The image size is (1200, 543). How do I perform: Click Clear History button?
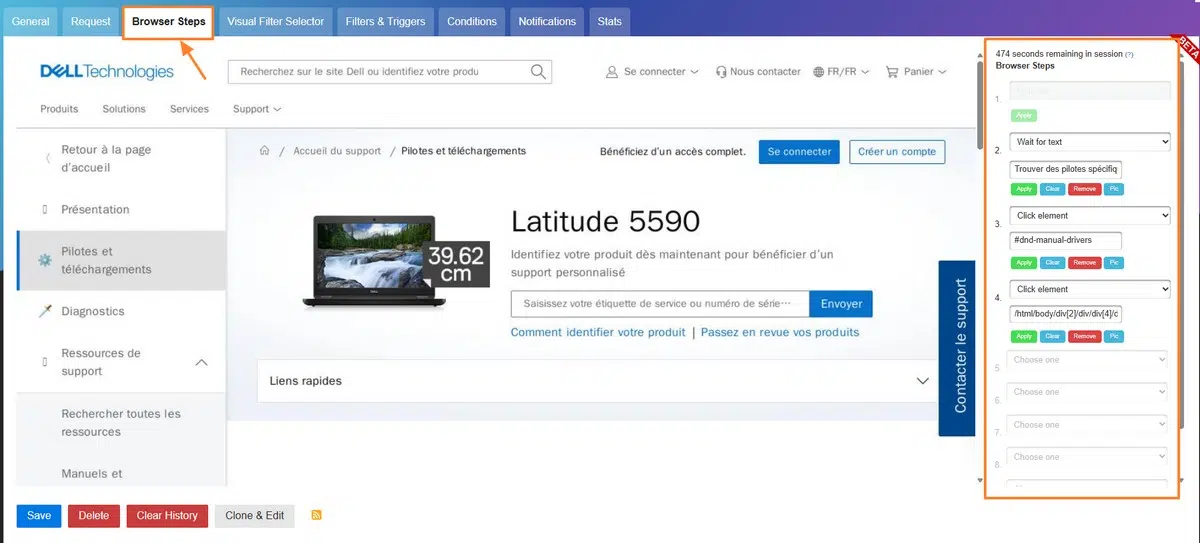click(x=167, y=515)
